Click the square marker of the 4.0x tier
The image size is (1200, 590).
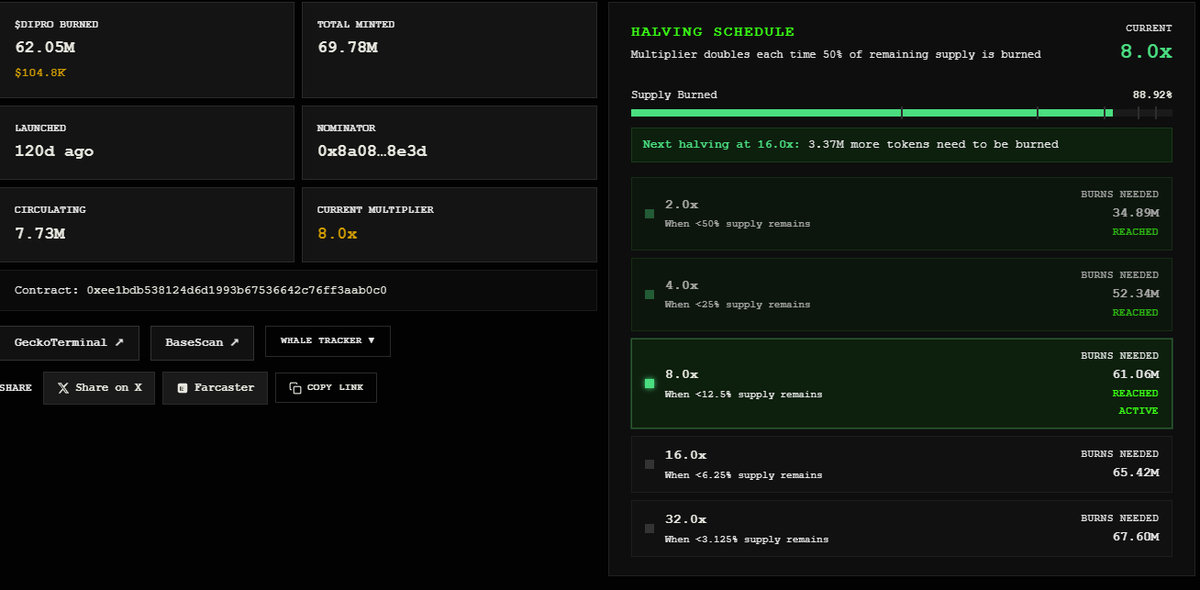coord(650,294)
